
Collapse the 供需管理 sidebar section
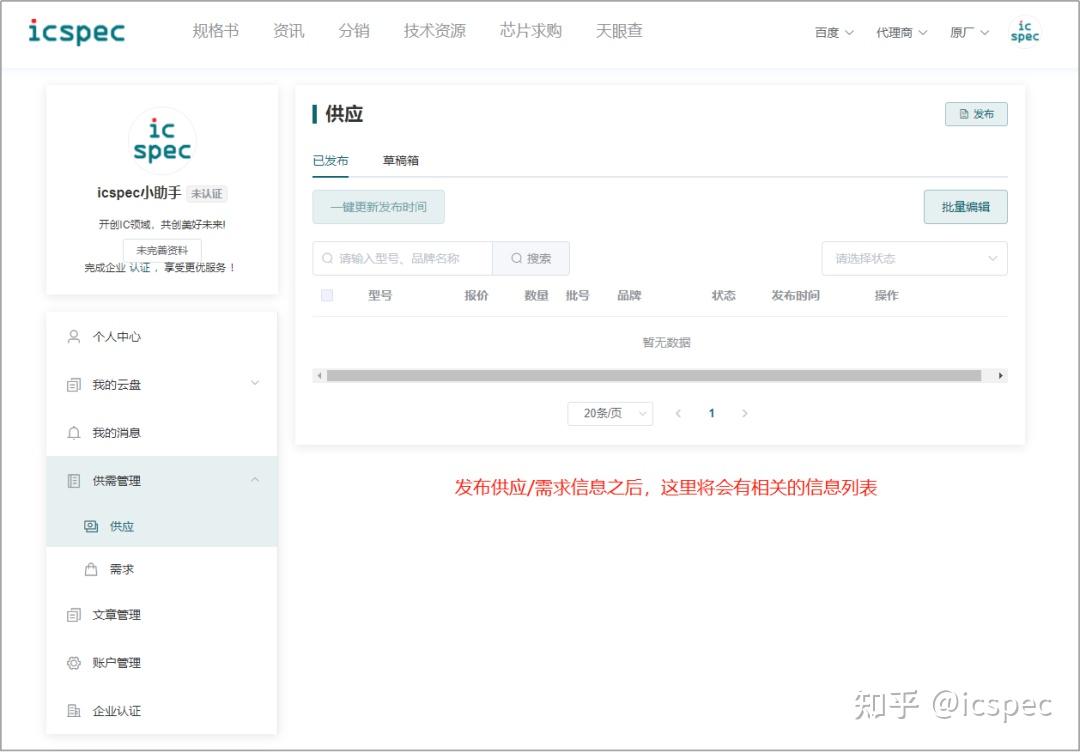pos(255,481)
